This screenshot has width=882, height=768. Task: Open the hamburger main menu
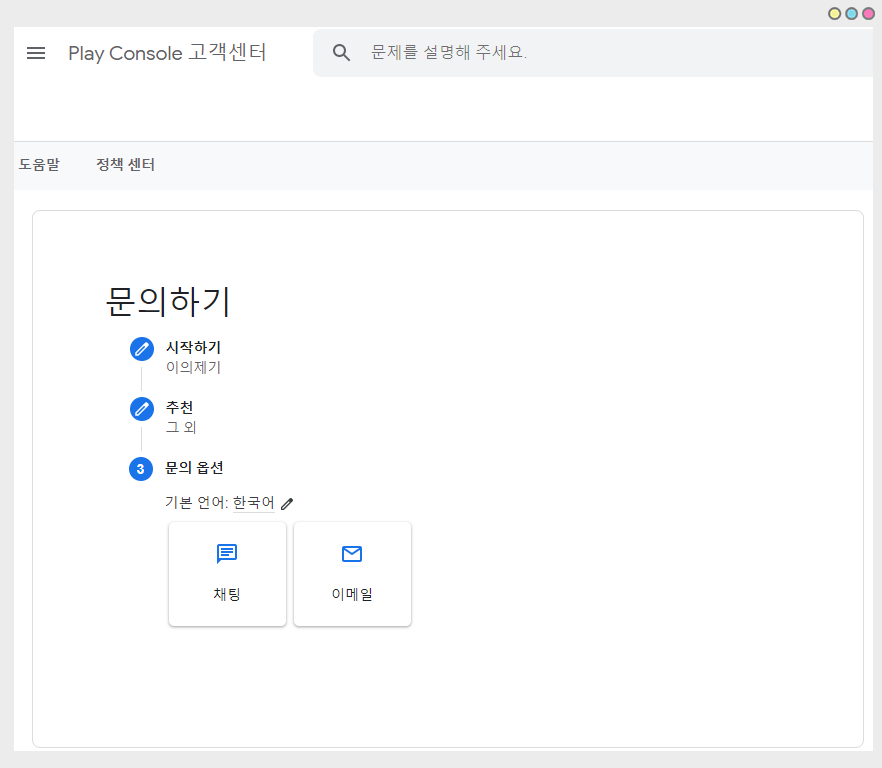pyautogui.click(x=36, y=53)
